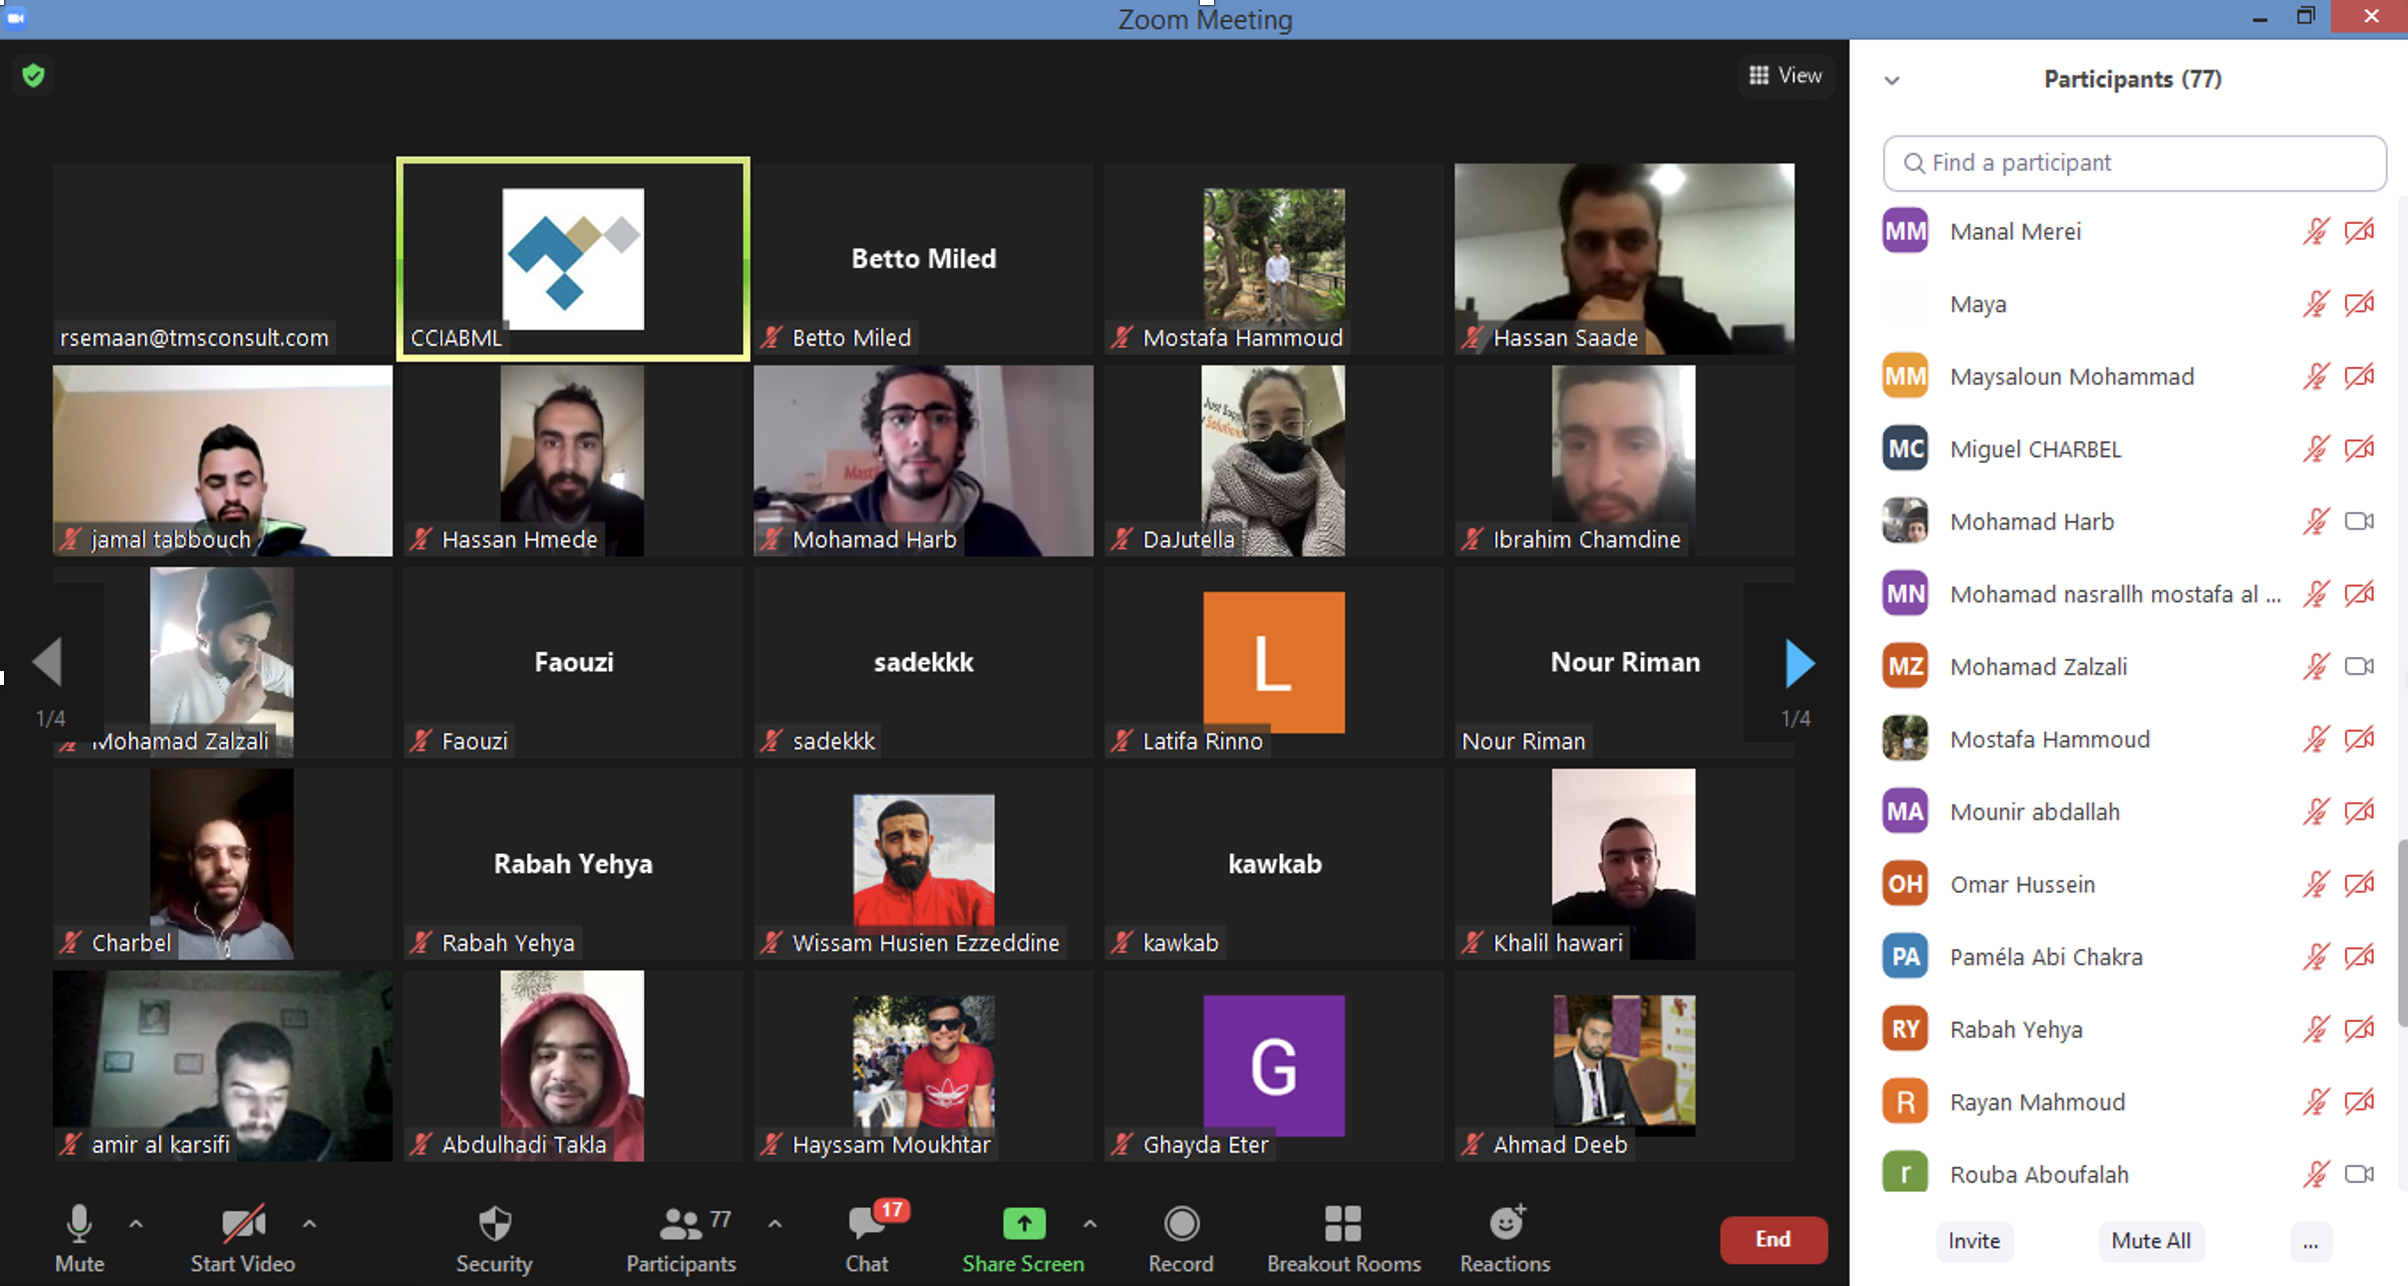Toggle Mohamad Harb's microphone in participants list
Image resolution: width=2408 pixels, height=1286 pixels.
2315,522
